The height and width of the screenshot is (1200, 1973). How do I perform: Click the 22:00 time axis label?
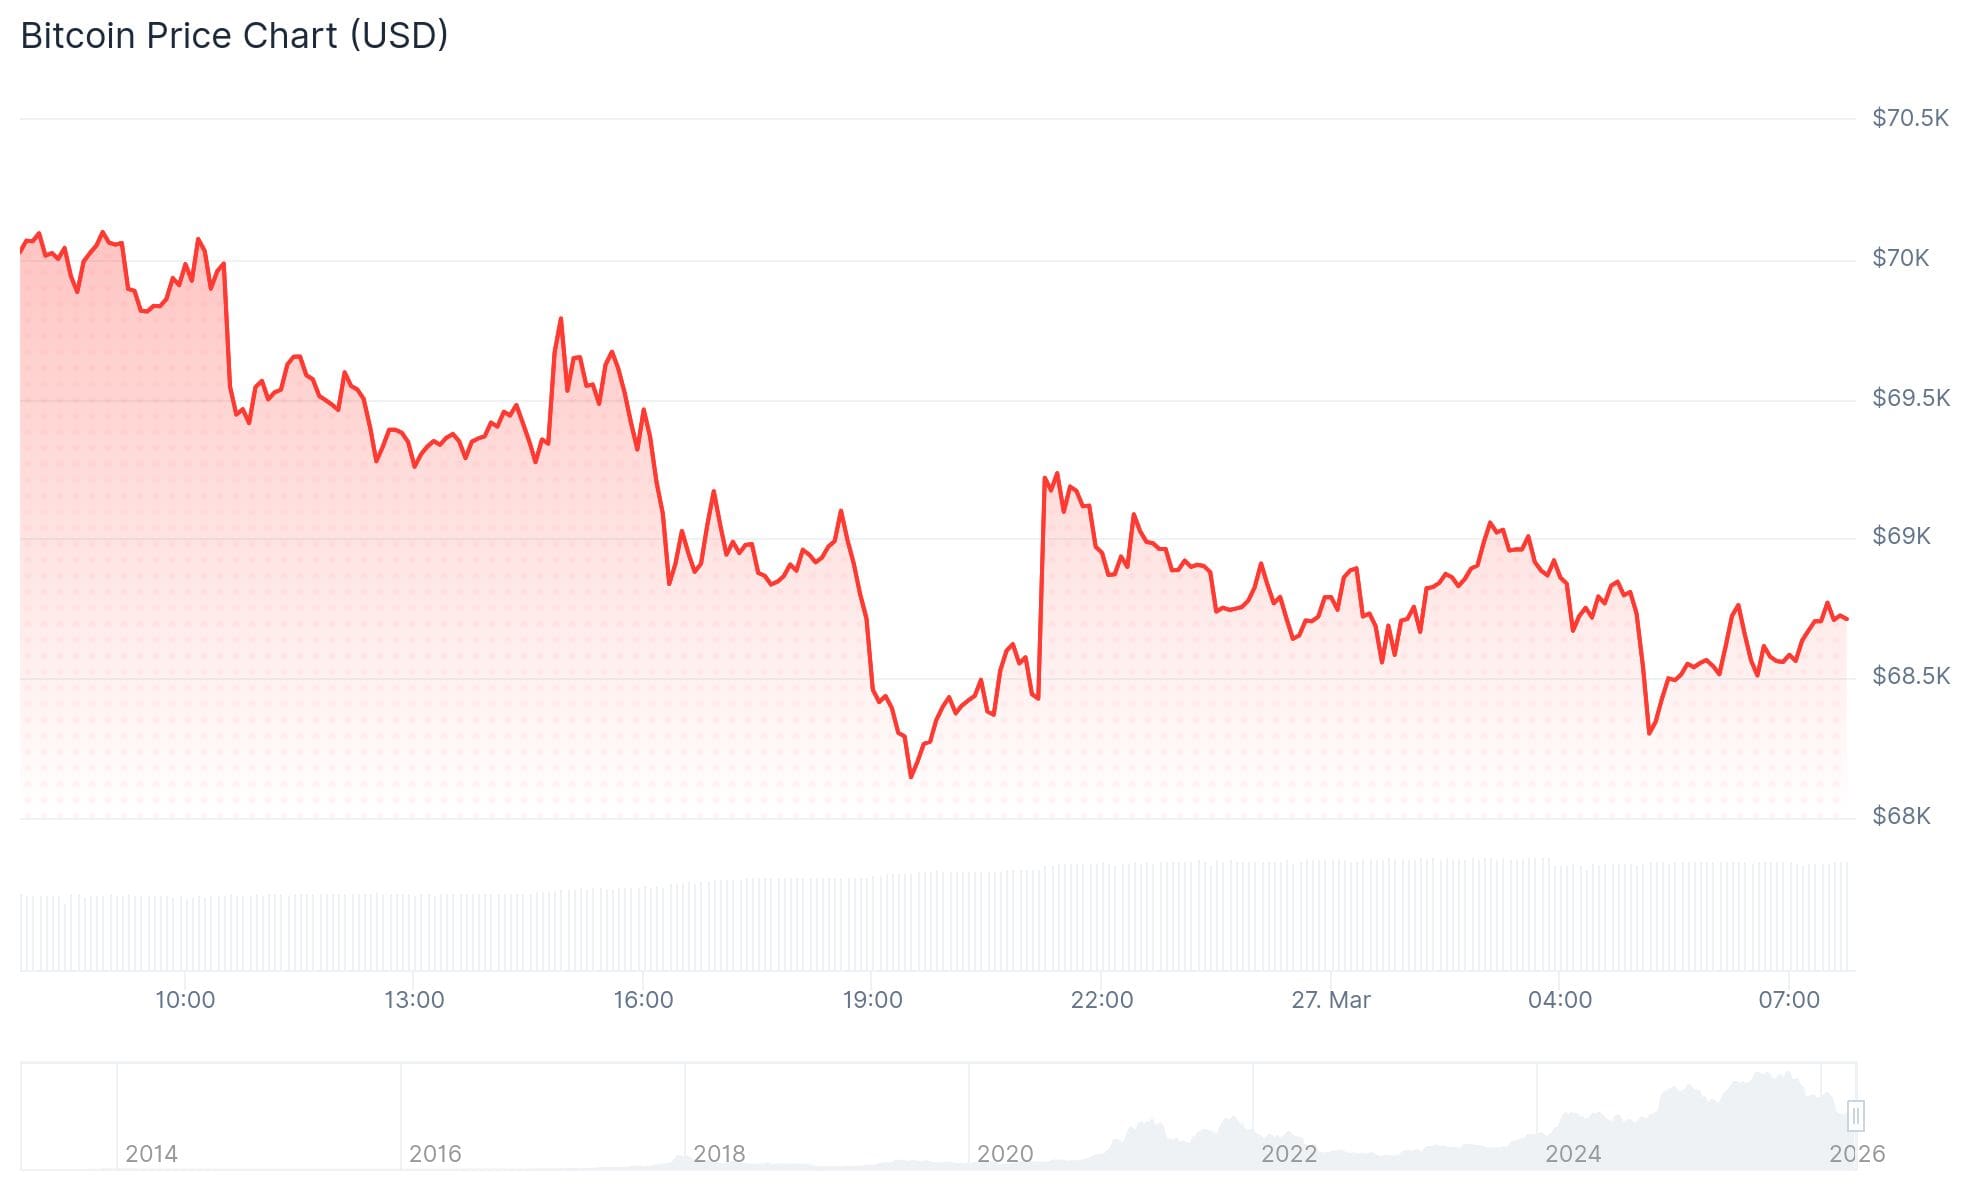(x=1101, y=1000)
